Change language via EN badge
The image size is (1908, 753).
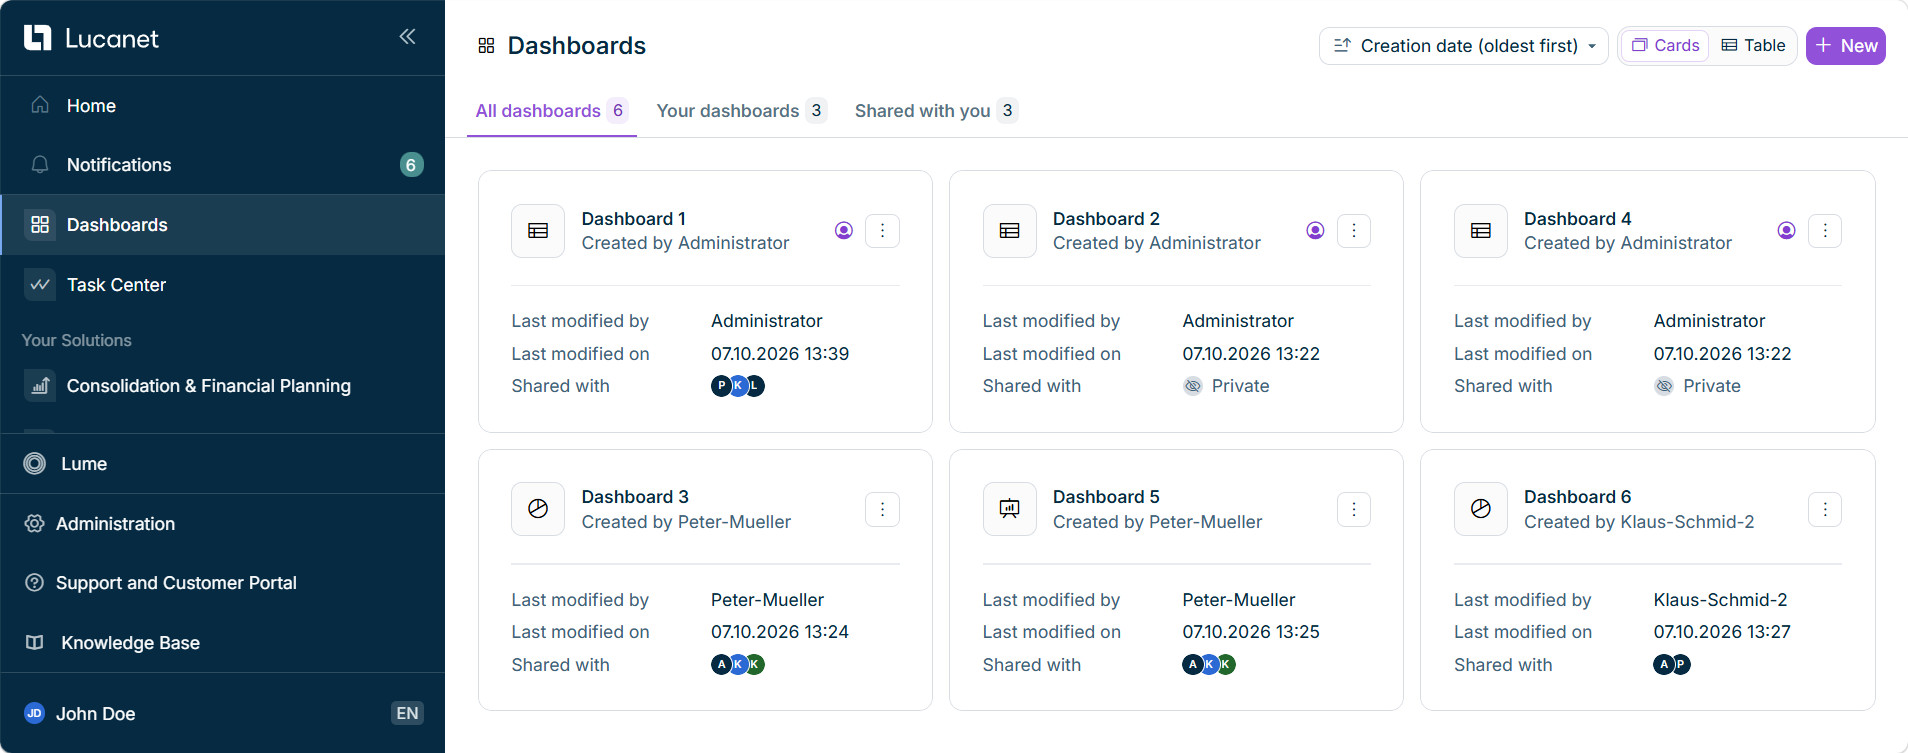pos(407,713)
